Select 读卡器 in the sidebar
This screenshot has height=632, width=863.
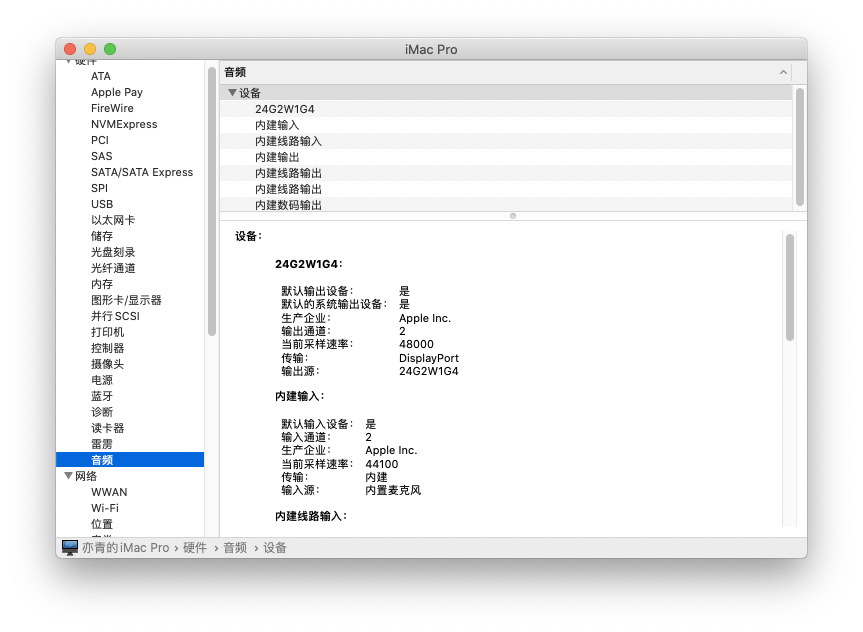pyautogui.click(x=107, y=427)
